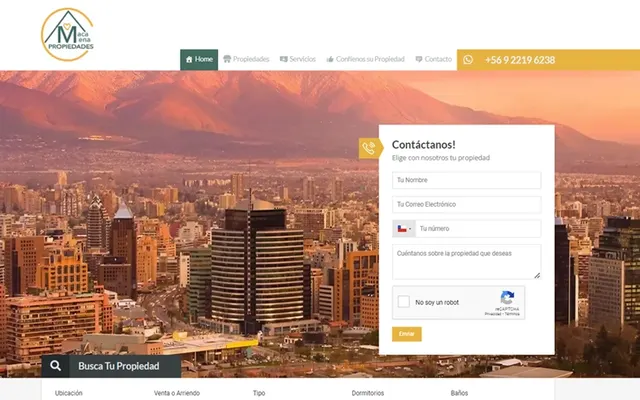Screen dimensions: 640x400
Task: Open the Chile flag country code dropdown
Action: pyautogui.click(x=404, y=229)
